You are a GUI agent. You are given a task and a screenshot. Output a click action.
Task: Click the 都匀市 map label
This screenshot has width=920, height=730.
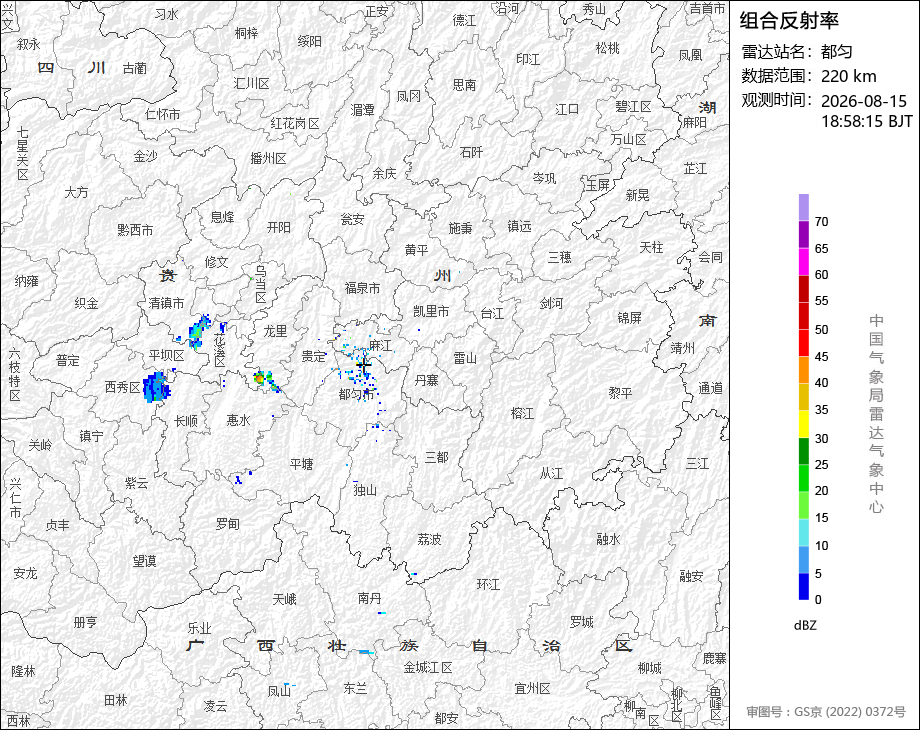356,394
